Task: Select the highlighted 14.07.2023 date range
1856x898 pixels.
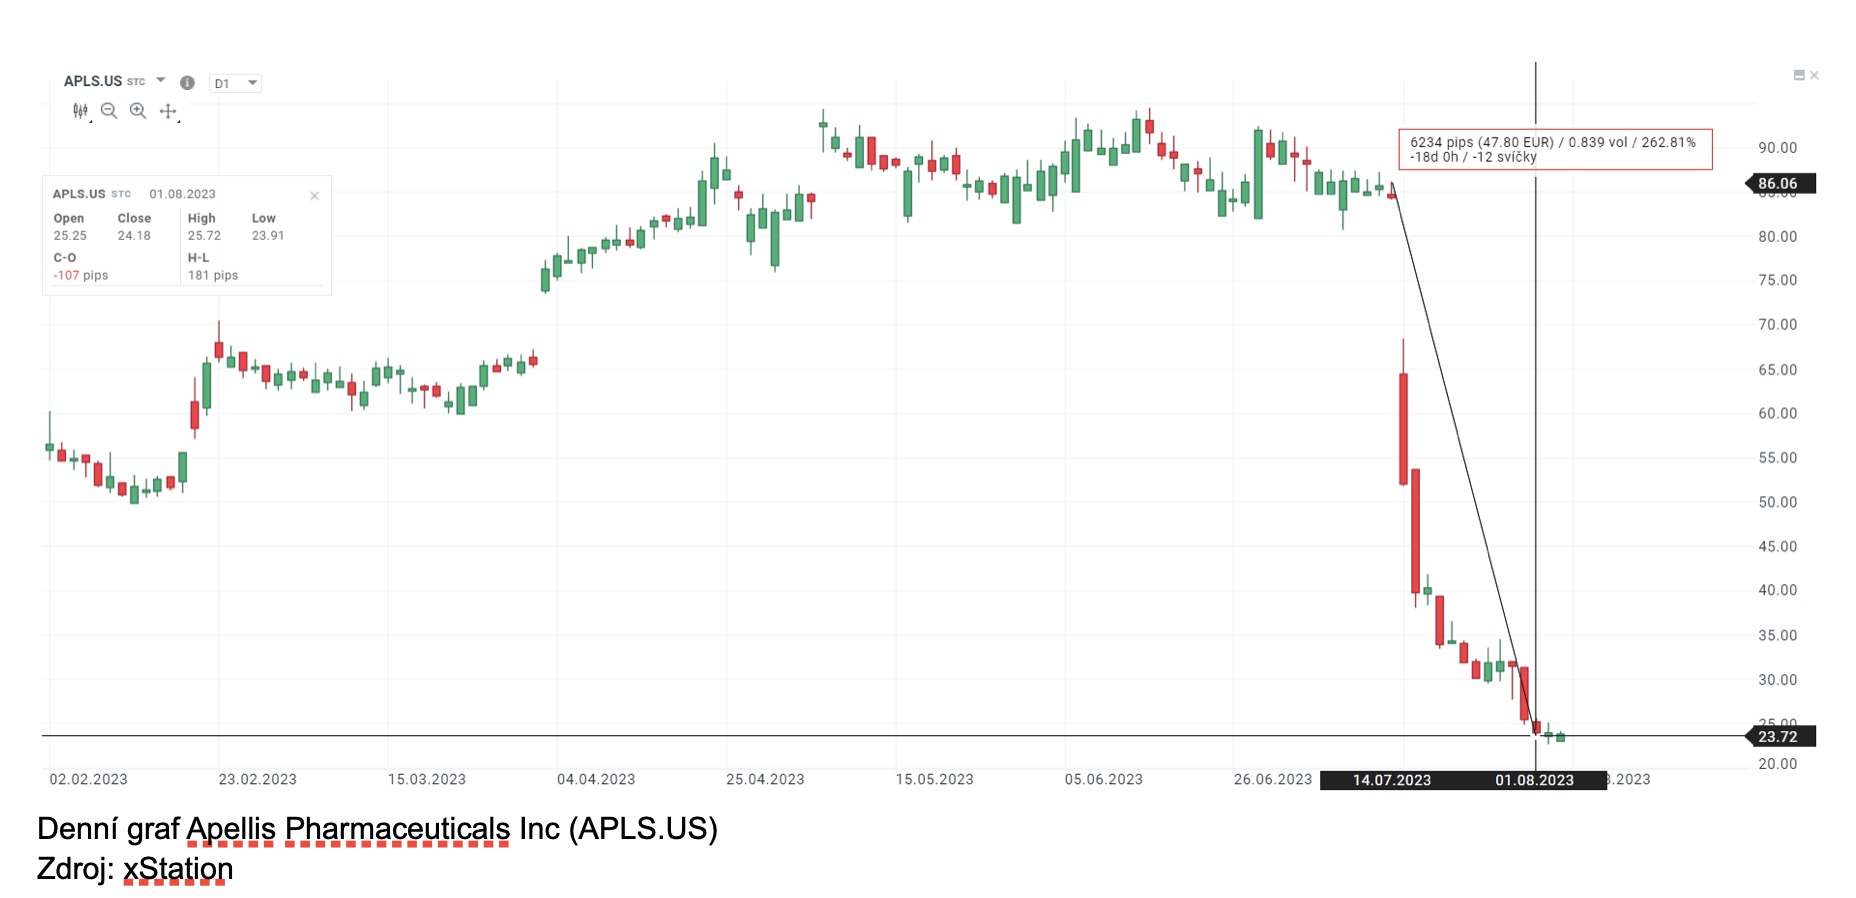Action: point(1390,780)
